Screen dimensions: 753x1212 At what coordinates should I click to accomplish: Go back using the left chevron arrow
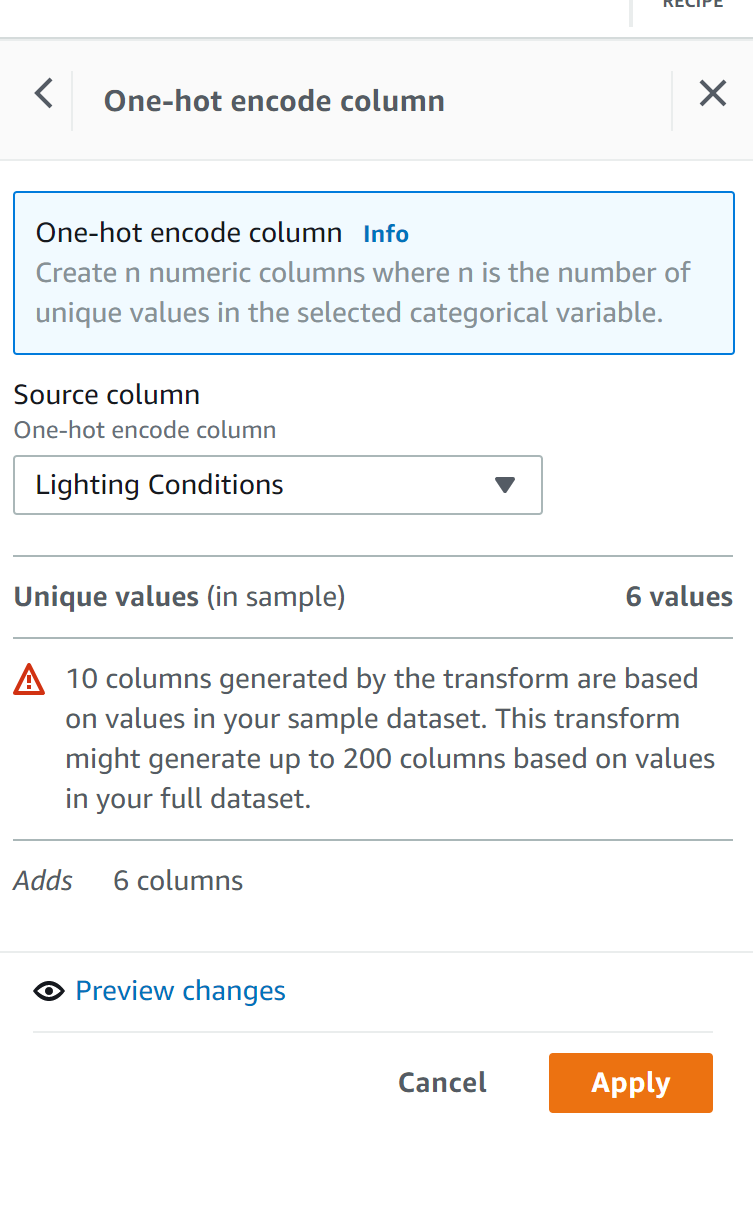coord(43,95)
